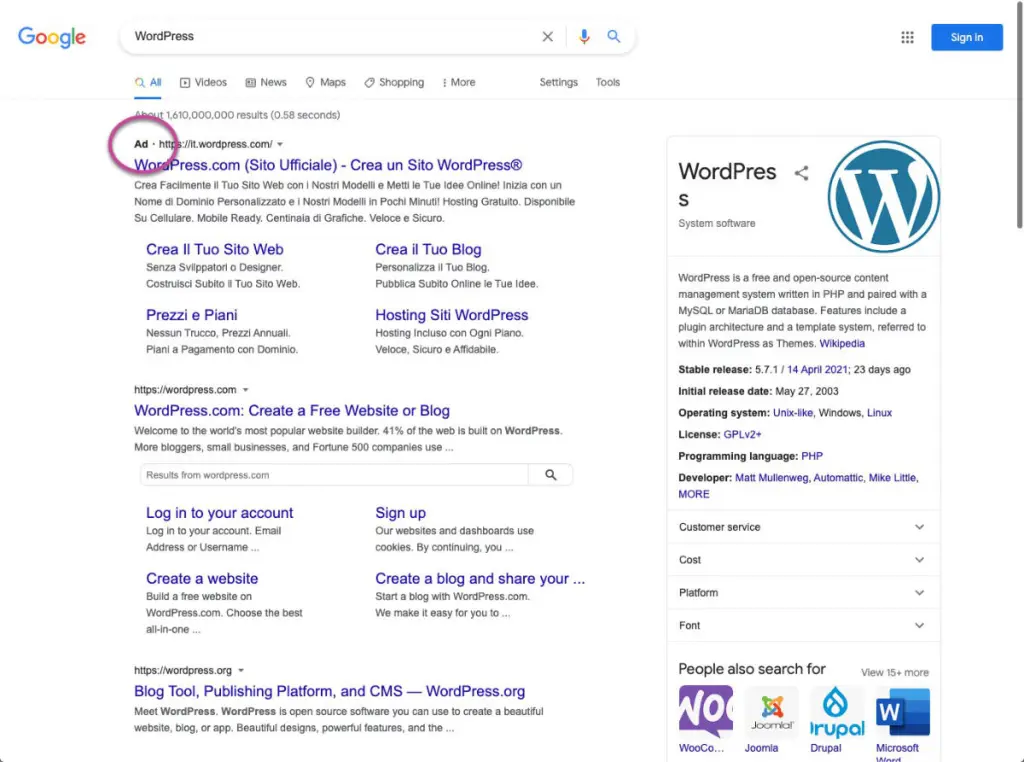Open Blog Tool, Publishing Platform WordPress.org result

tap(329, 691)
